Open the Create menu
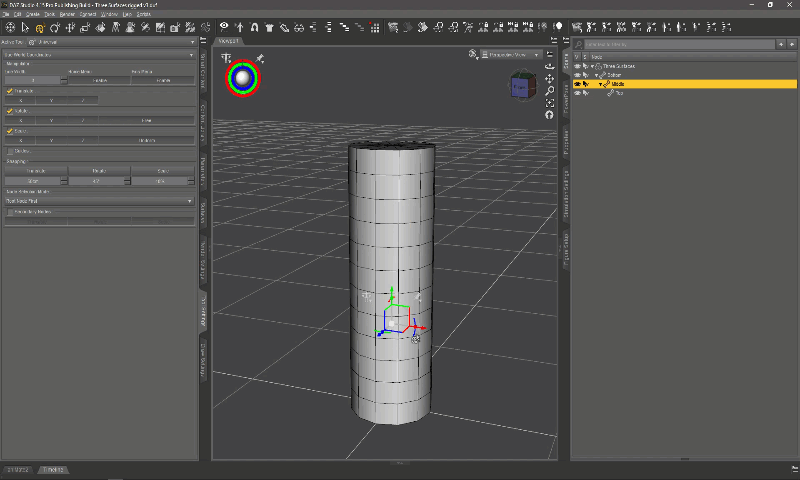 click(x=32, y=14)
